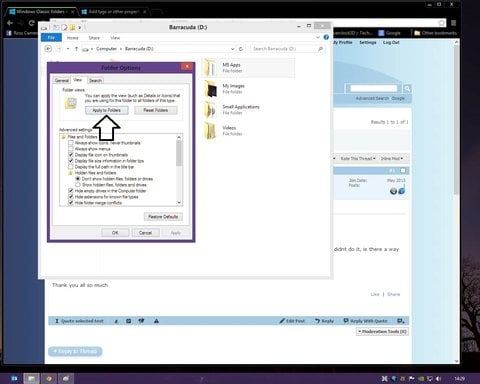Uncheck Hide folder merge conflicts
The height and width of the screenshot is (384, 480).
click(x=71, y=203)
